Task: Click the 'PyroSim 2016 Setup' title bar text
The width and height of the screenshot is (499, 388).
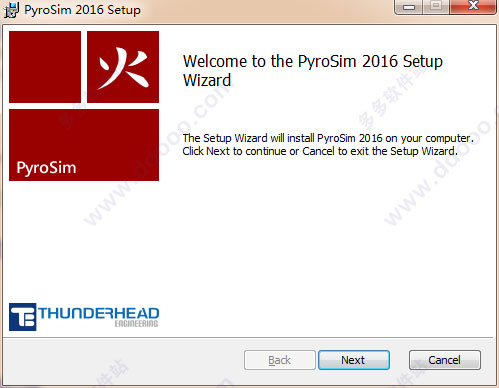Action: pyautogui.click(x=82, y=10)
